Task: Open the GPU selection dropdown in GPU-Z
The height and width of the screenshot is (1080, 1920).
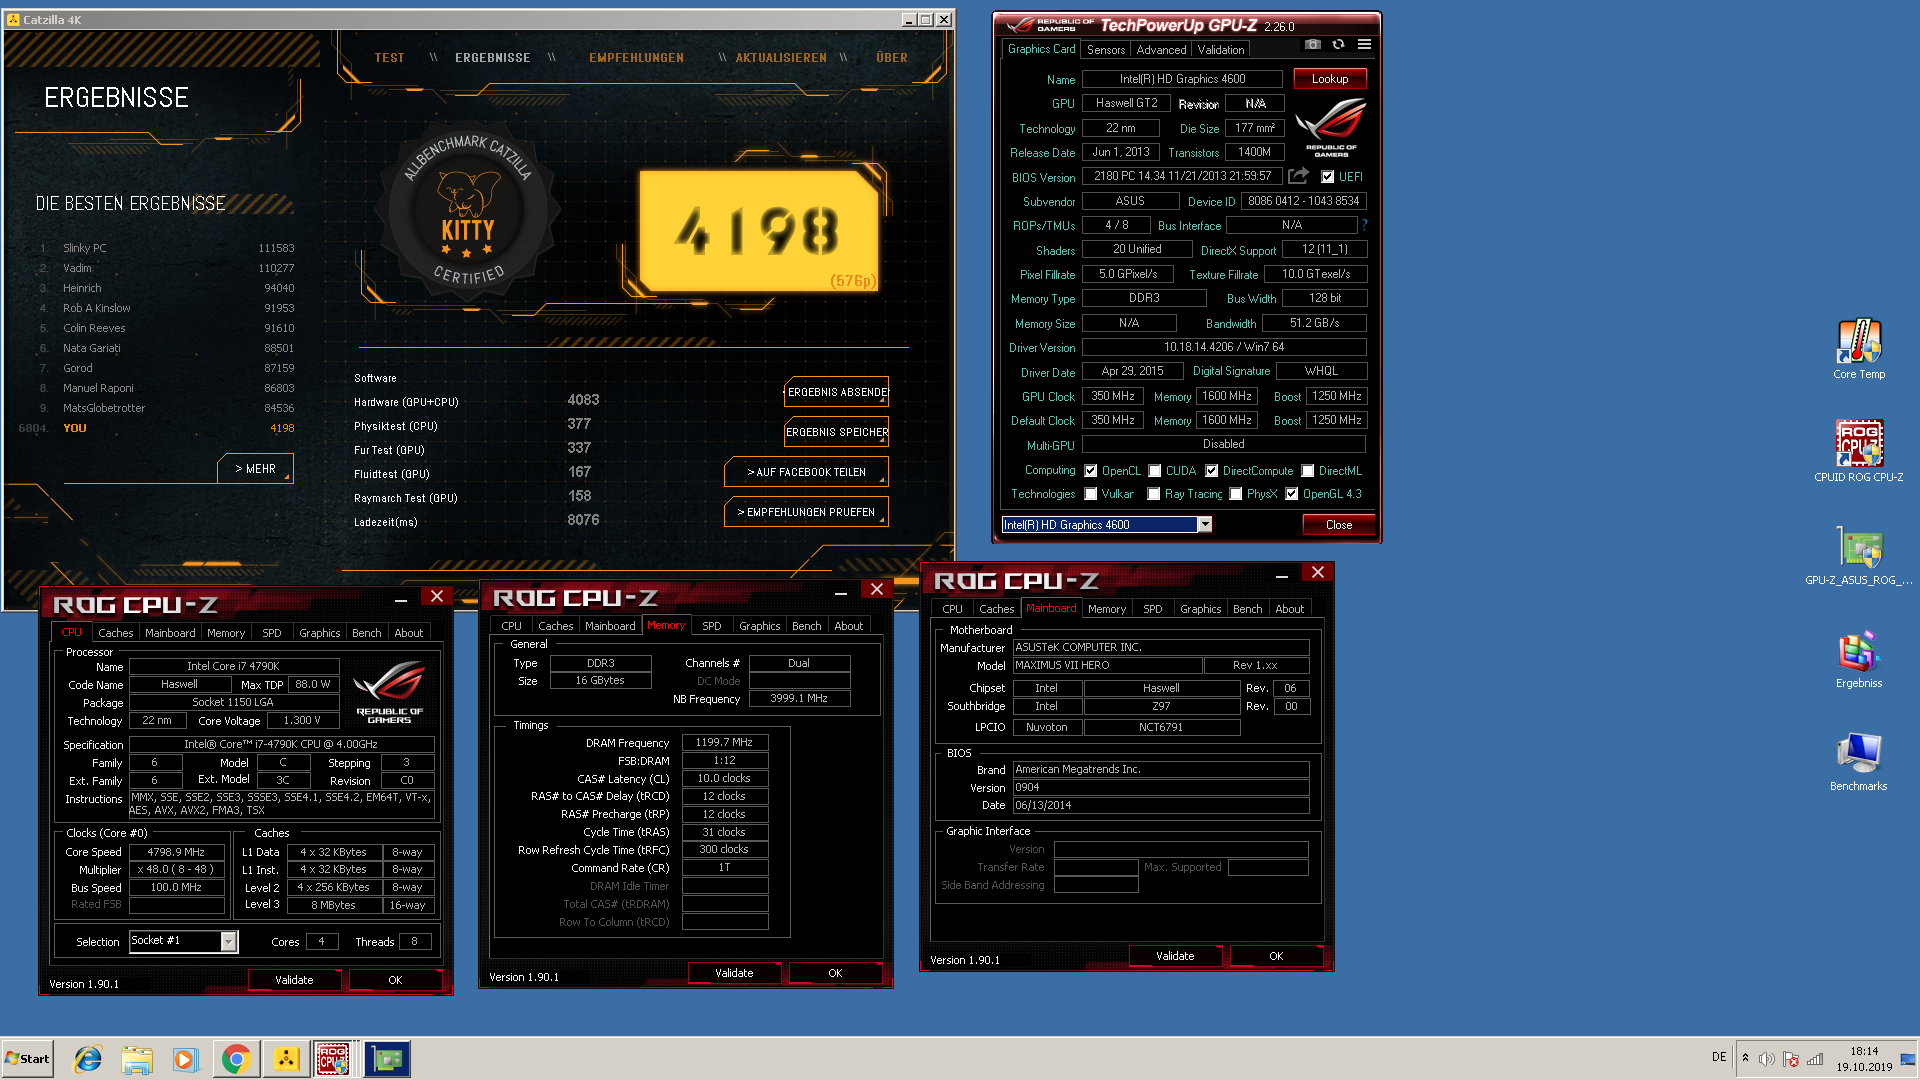Action: (x=1204, y=525)
